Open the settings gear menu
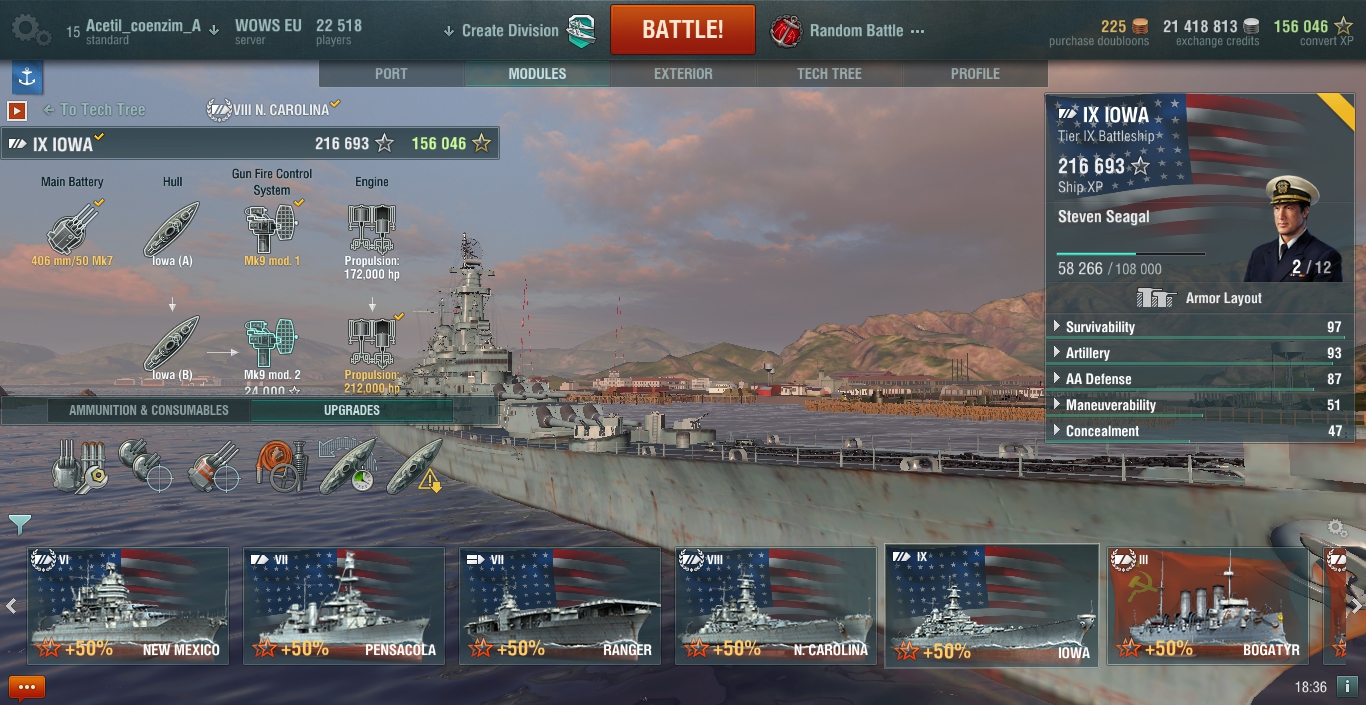Viewport: 1366px width, 705px height. pyautogui.click(x=30, y=30)
